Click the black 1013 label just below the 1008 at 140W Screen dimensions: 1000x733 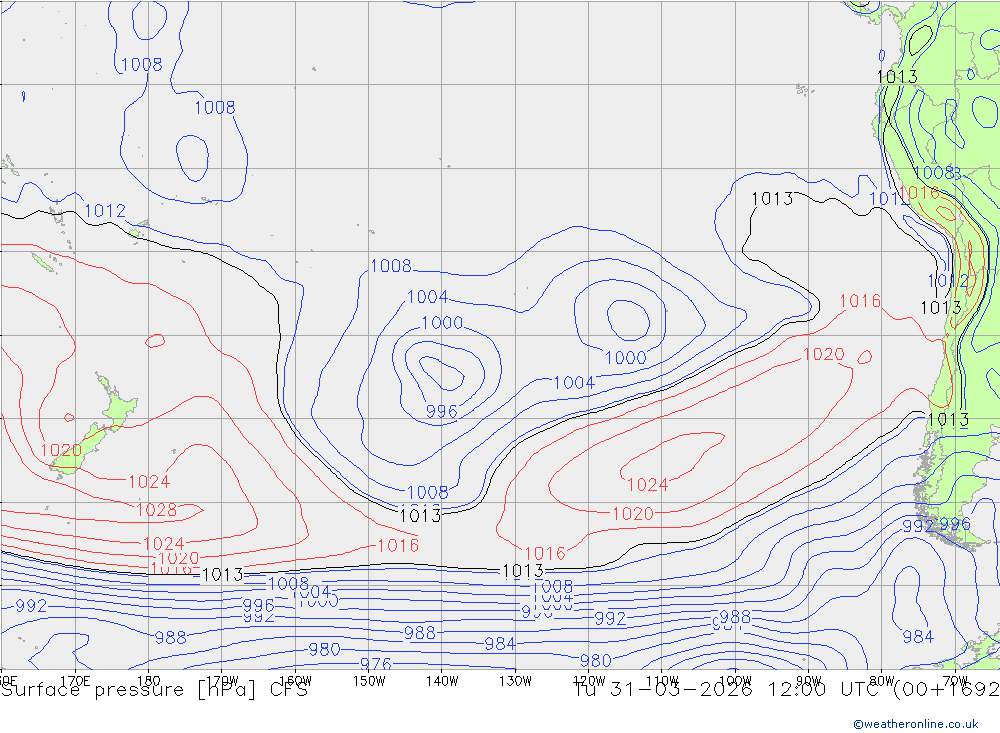tap(420, 515)
